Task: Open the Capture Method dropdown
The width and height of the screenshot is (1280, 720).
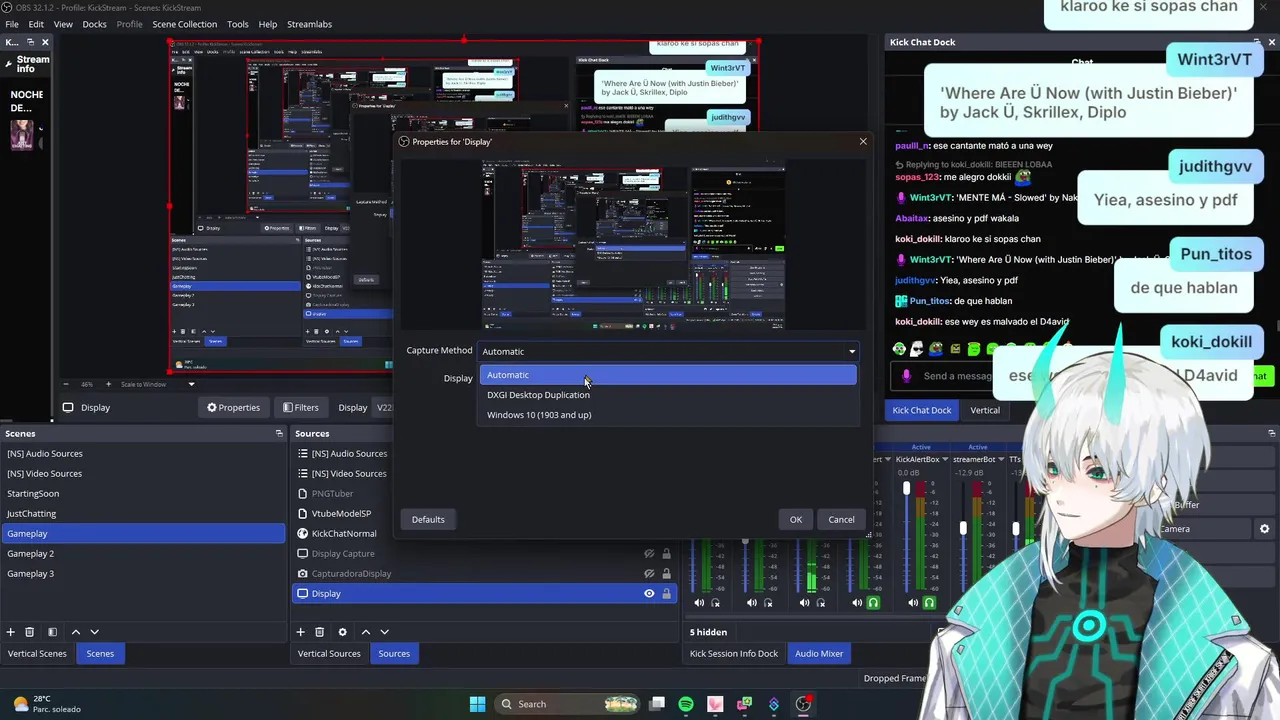Action: pos(669,351)
